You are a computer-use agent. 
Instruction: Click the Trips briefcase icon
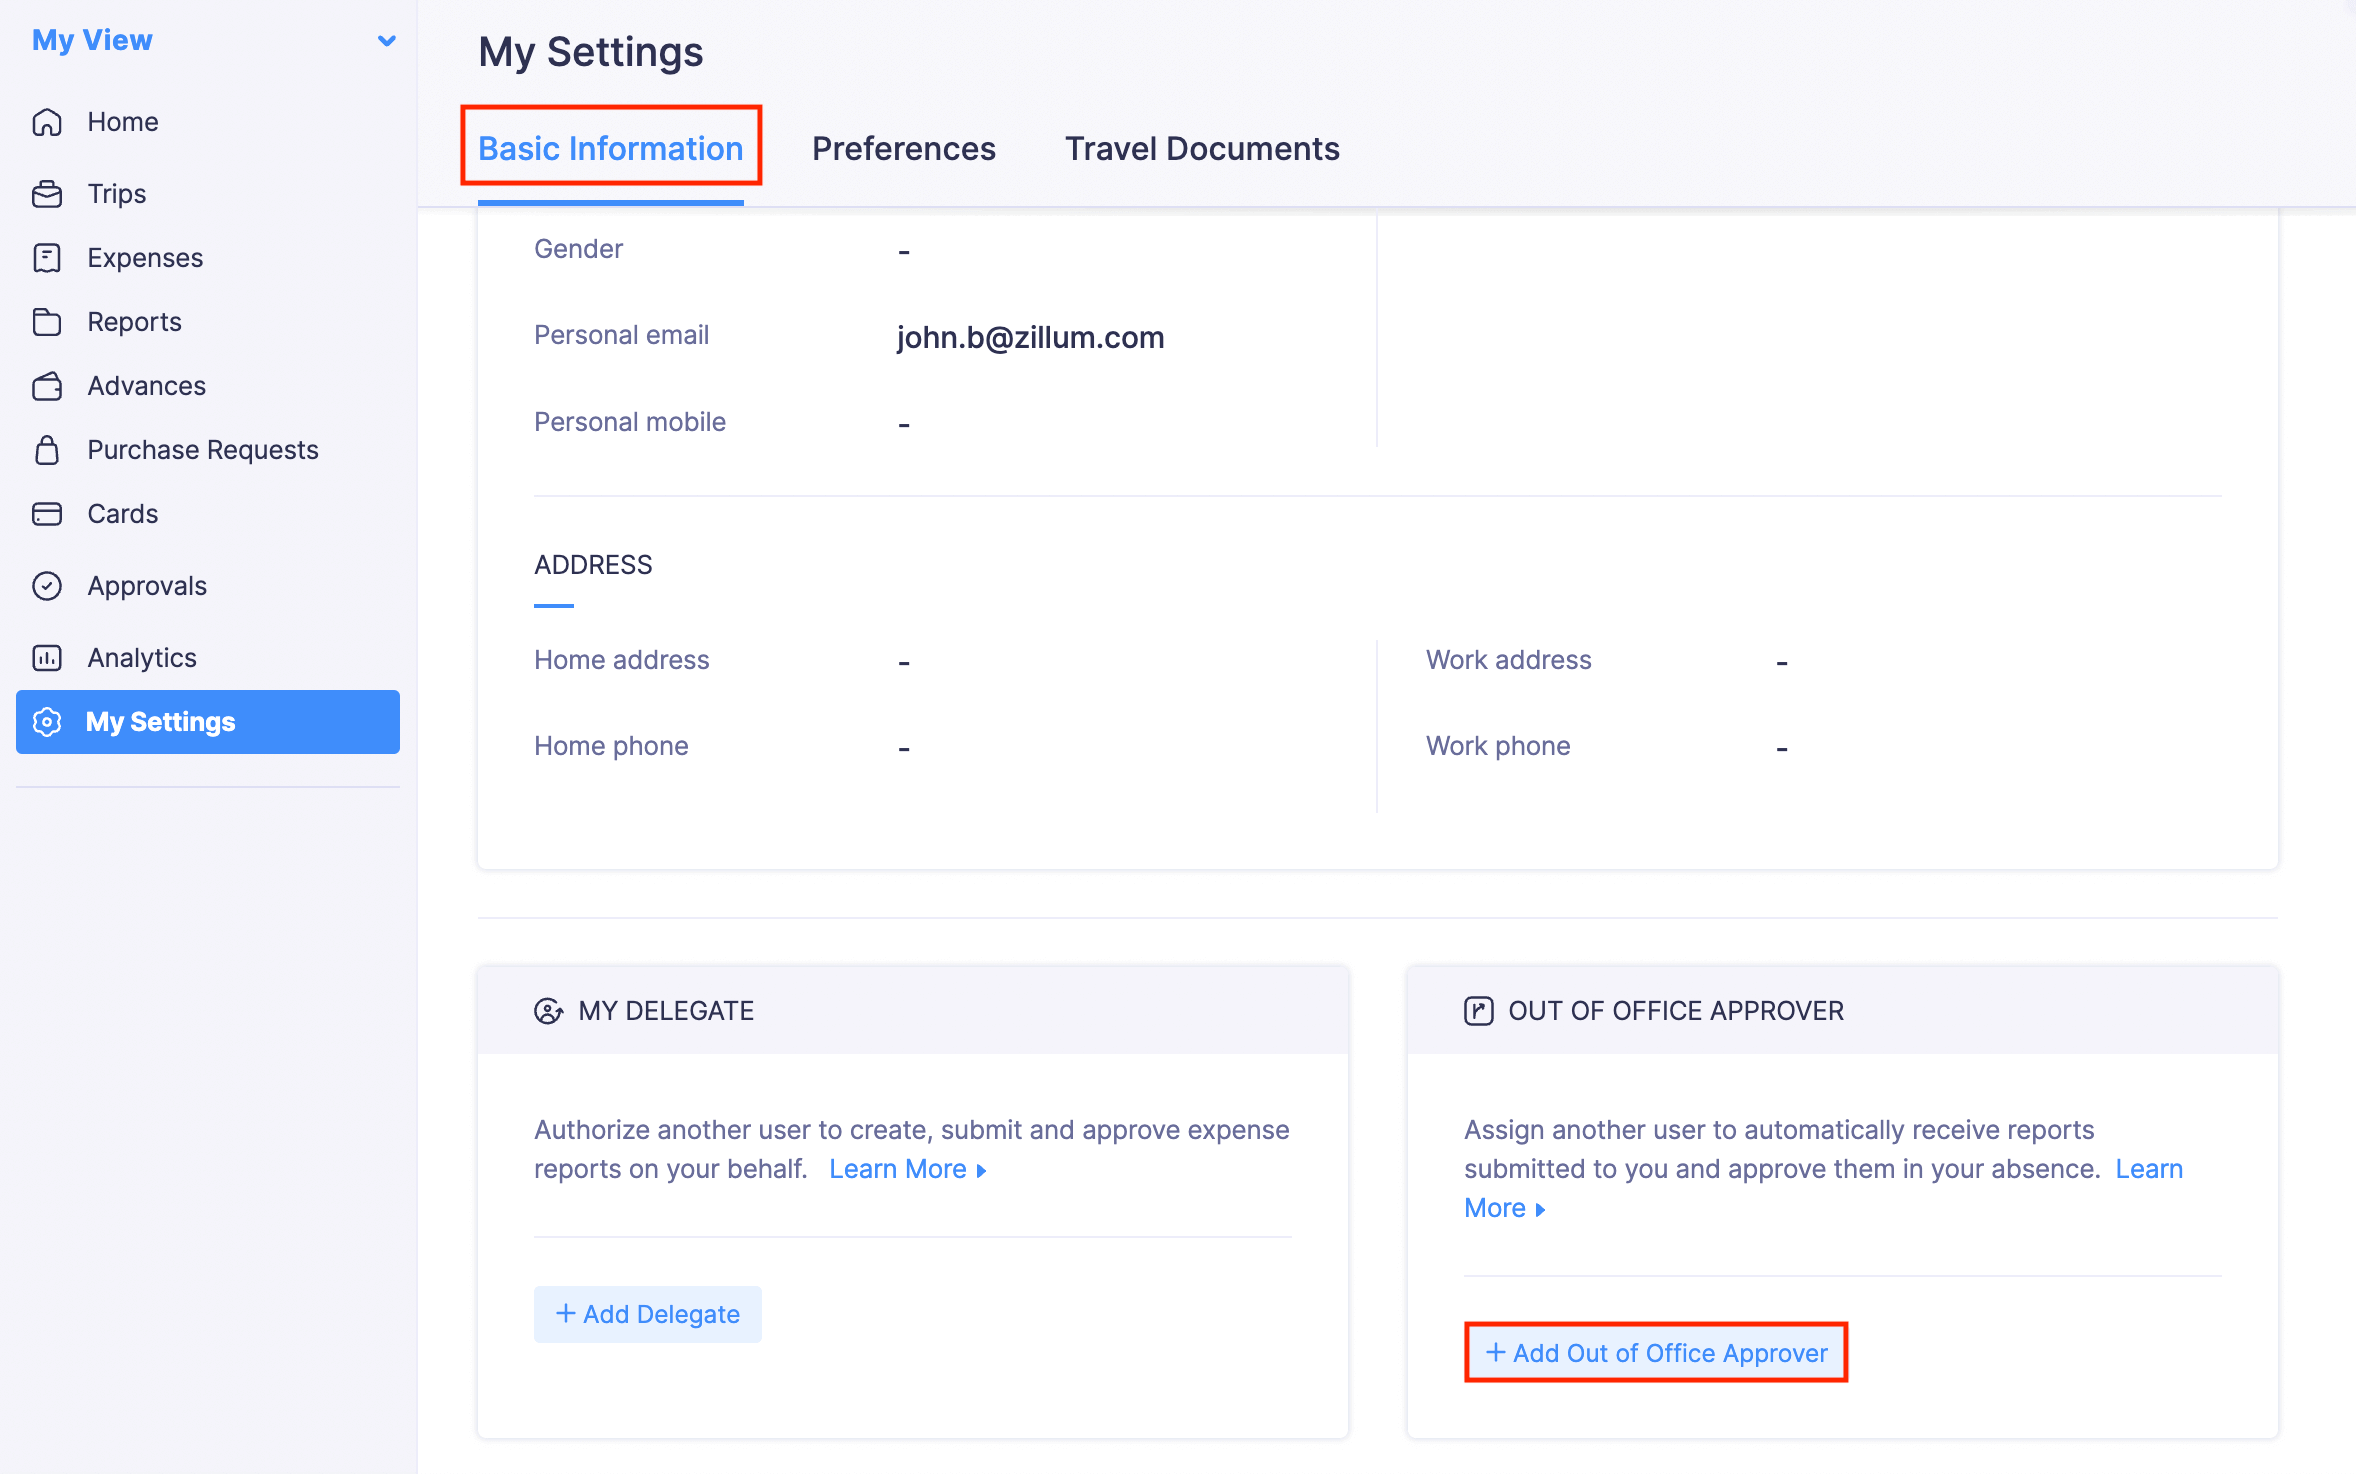pyautogui.click(x=47, y=194)
